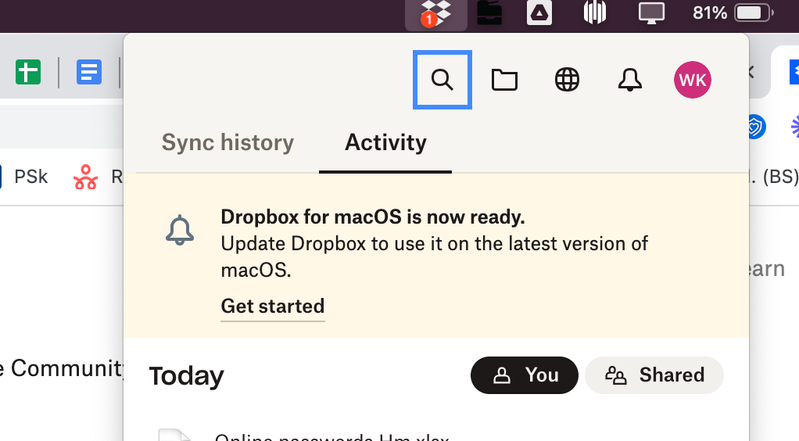Screen dimensions: 799x441
Task: Click the Get started link
Action: (272, 306)
